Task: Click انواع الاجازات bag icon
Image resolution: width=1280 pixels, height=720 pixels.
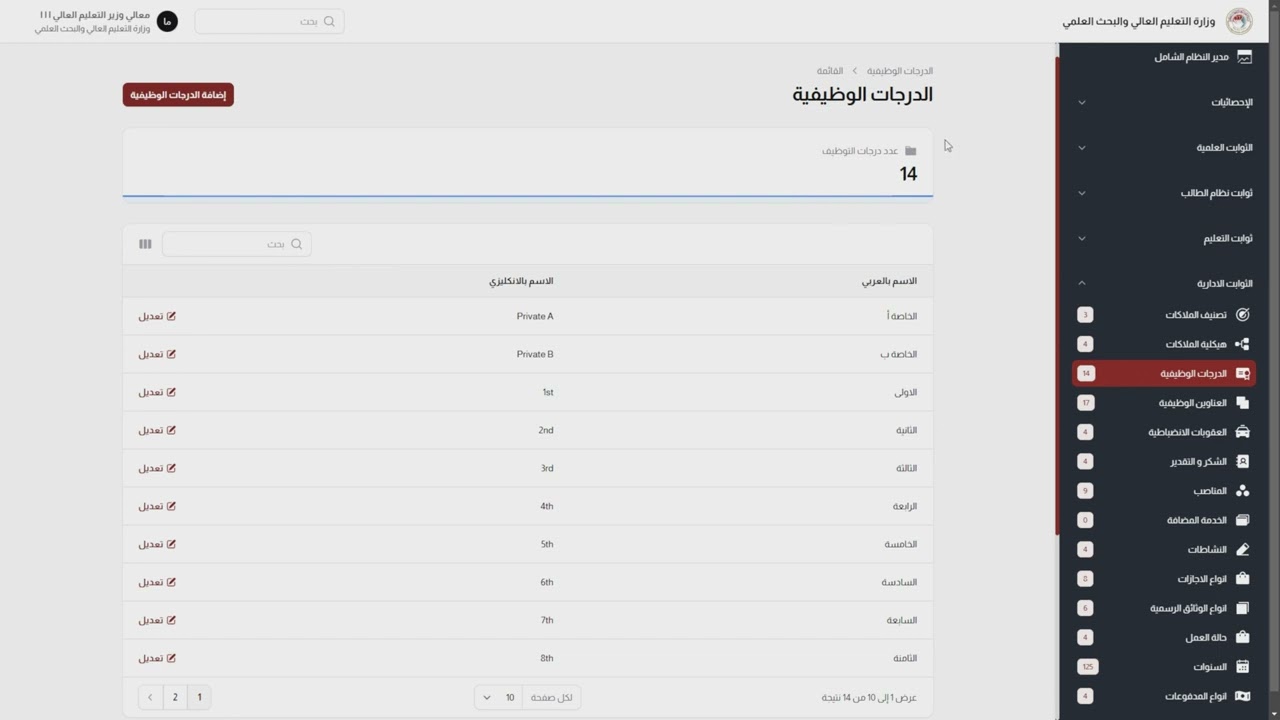Action: click(1242, 579)
